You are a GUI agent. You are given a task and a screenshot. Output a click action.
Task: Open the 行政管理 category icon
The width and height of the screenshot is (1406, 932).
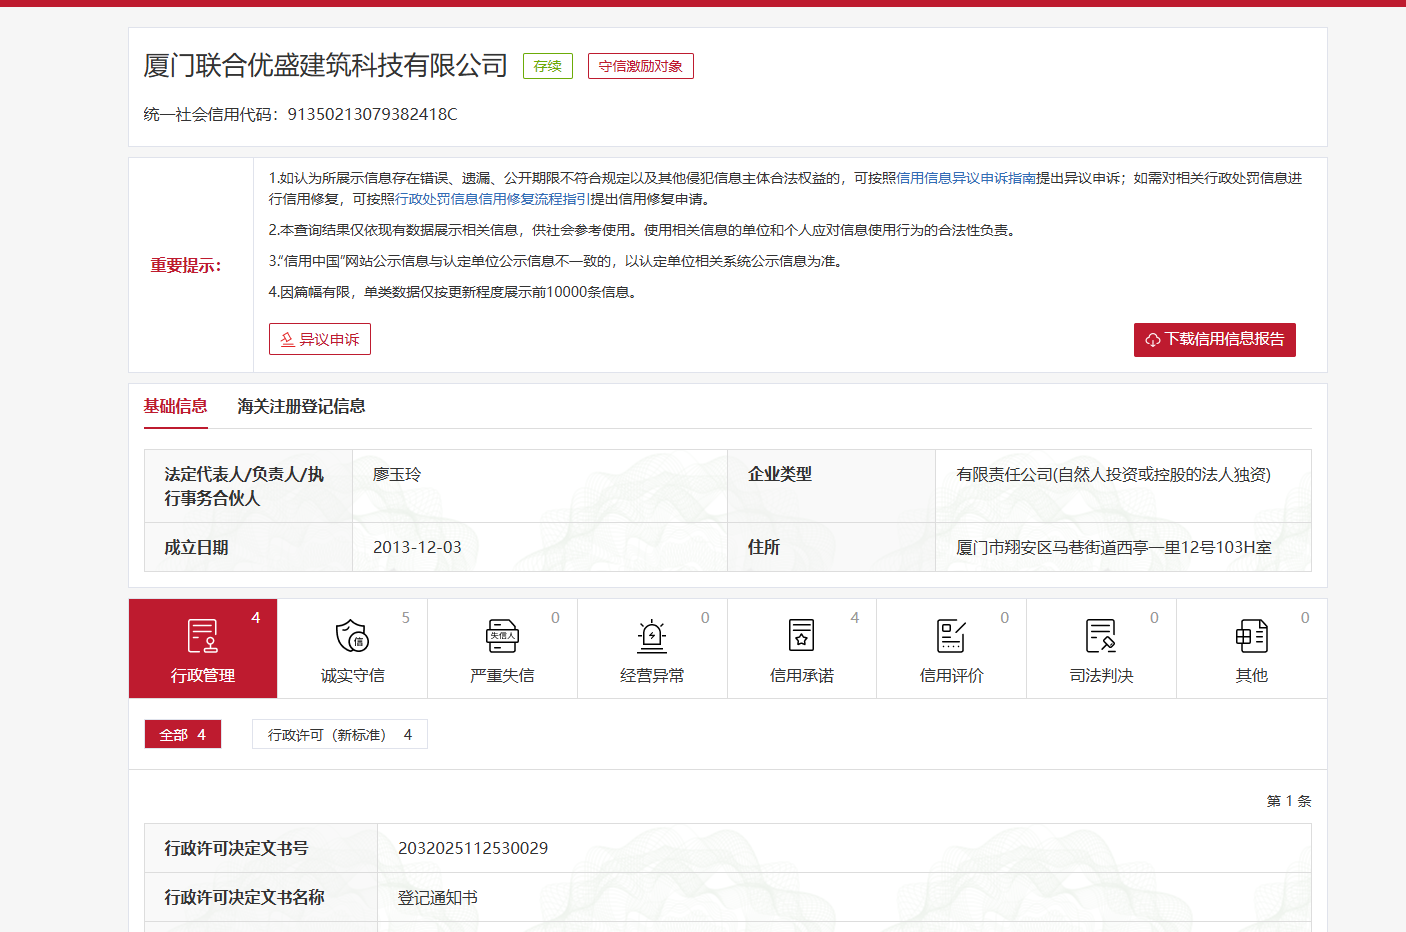[x=203, y=636]
